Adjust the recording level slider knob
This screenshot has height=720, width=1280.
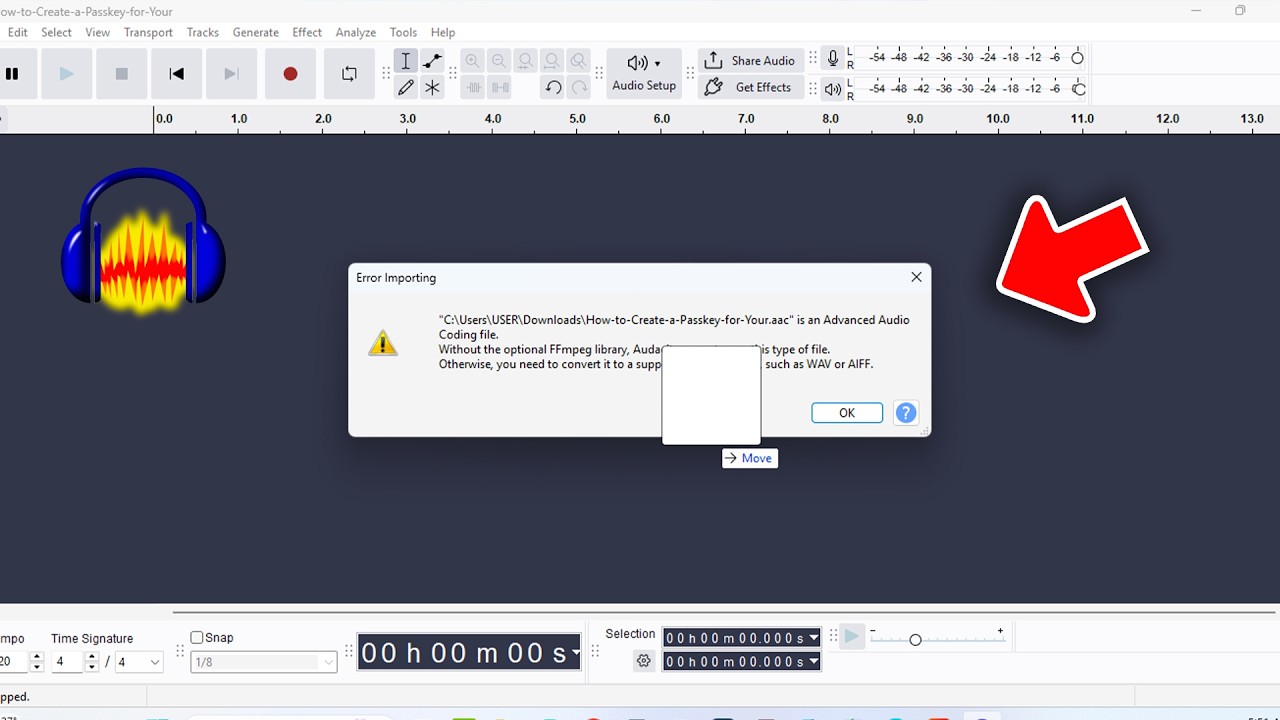[1077, 58]
